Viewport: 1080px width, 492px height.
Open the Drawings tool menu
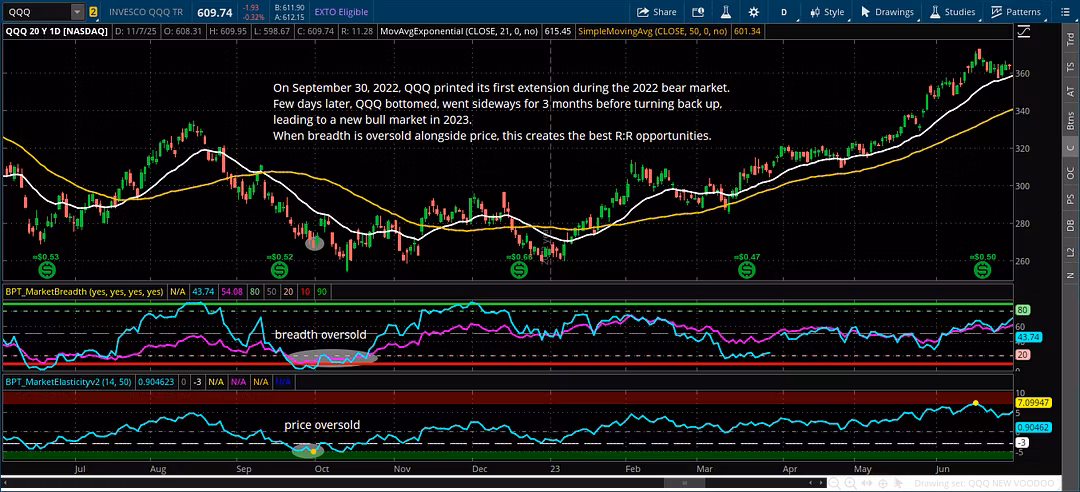(x=886, y=12)
